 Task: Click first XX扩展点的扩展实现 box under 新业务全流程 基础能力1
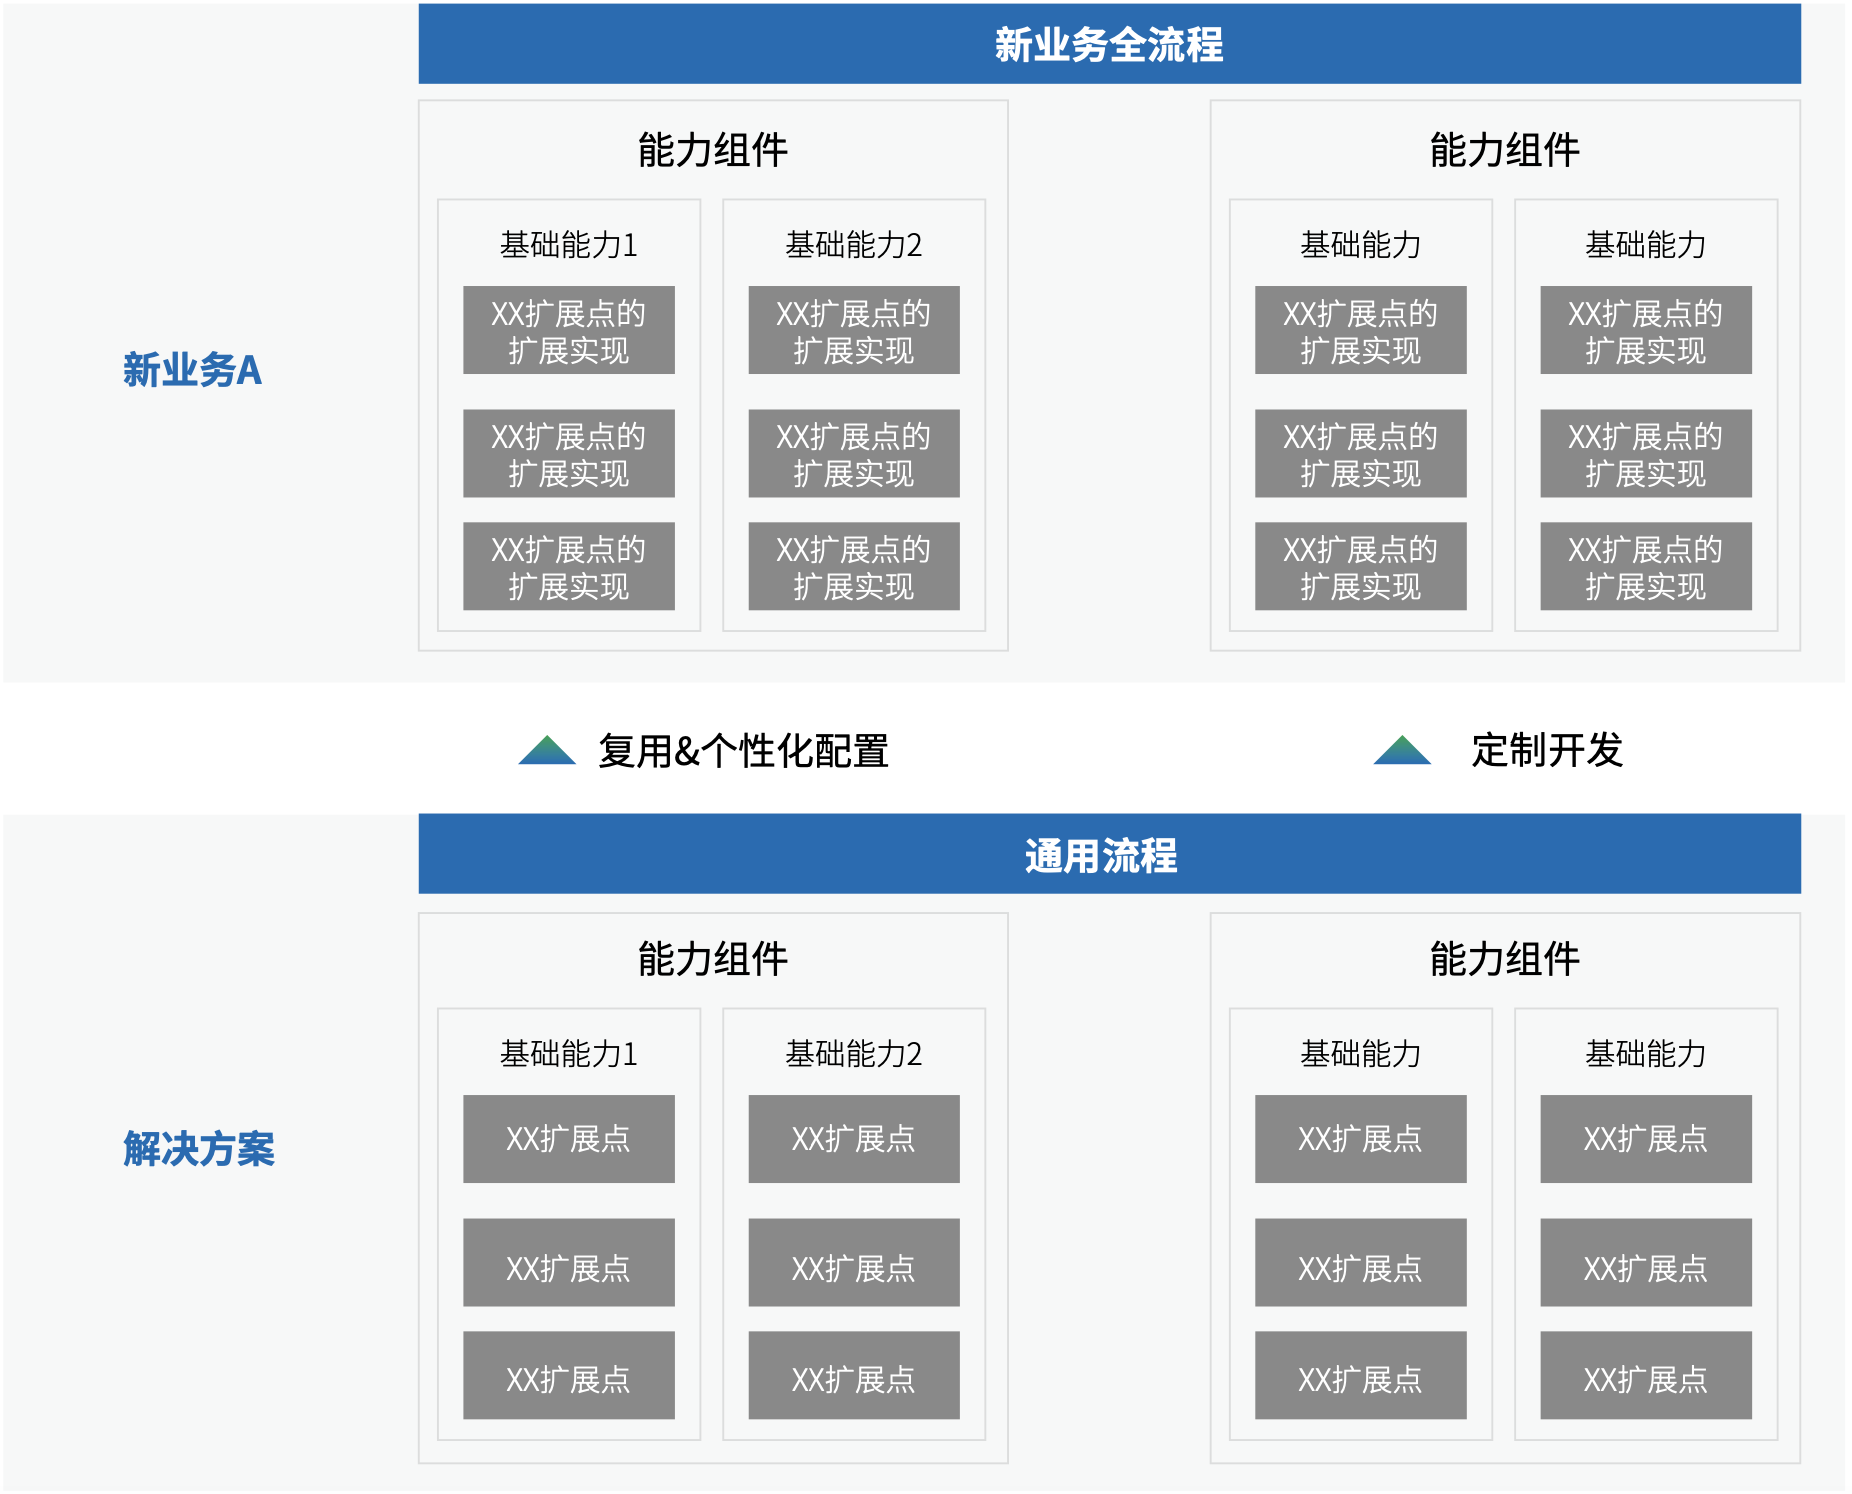(x=568, y=330)
